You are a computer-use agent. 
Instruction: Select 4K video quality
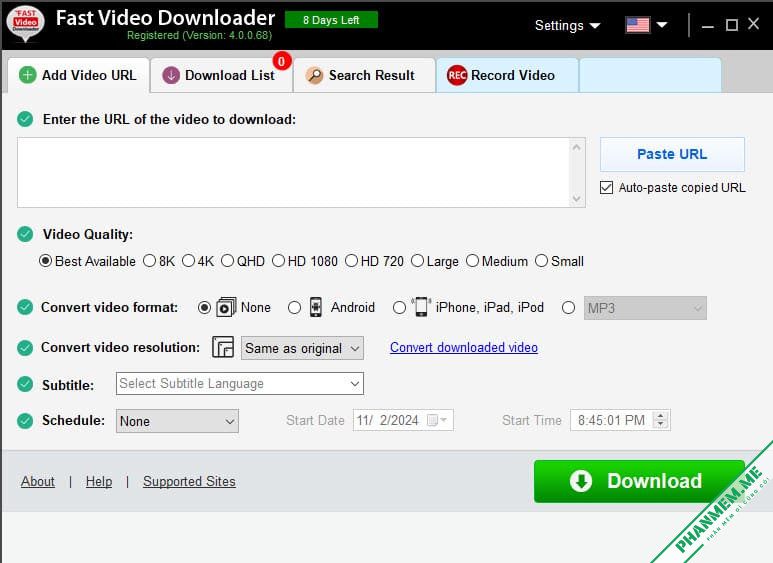(188, 261)
